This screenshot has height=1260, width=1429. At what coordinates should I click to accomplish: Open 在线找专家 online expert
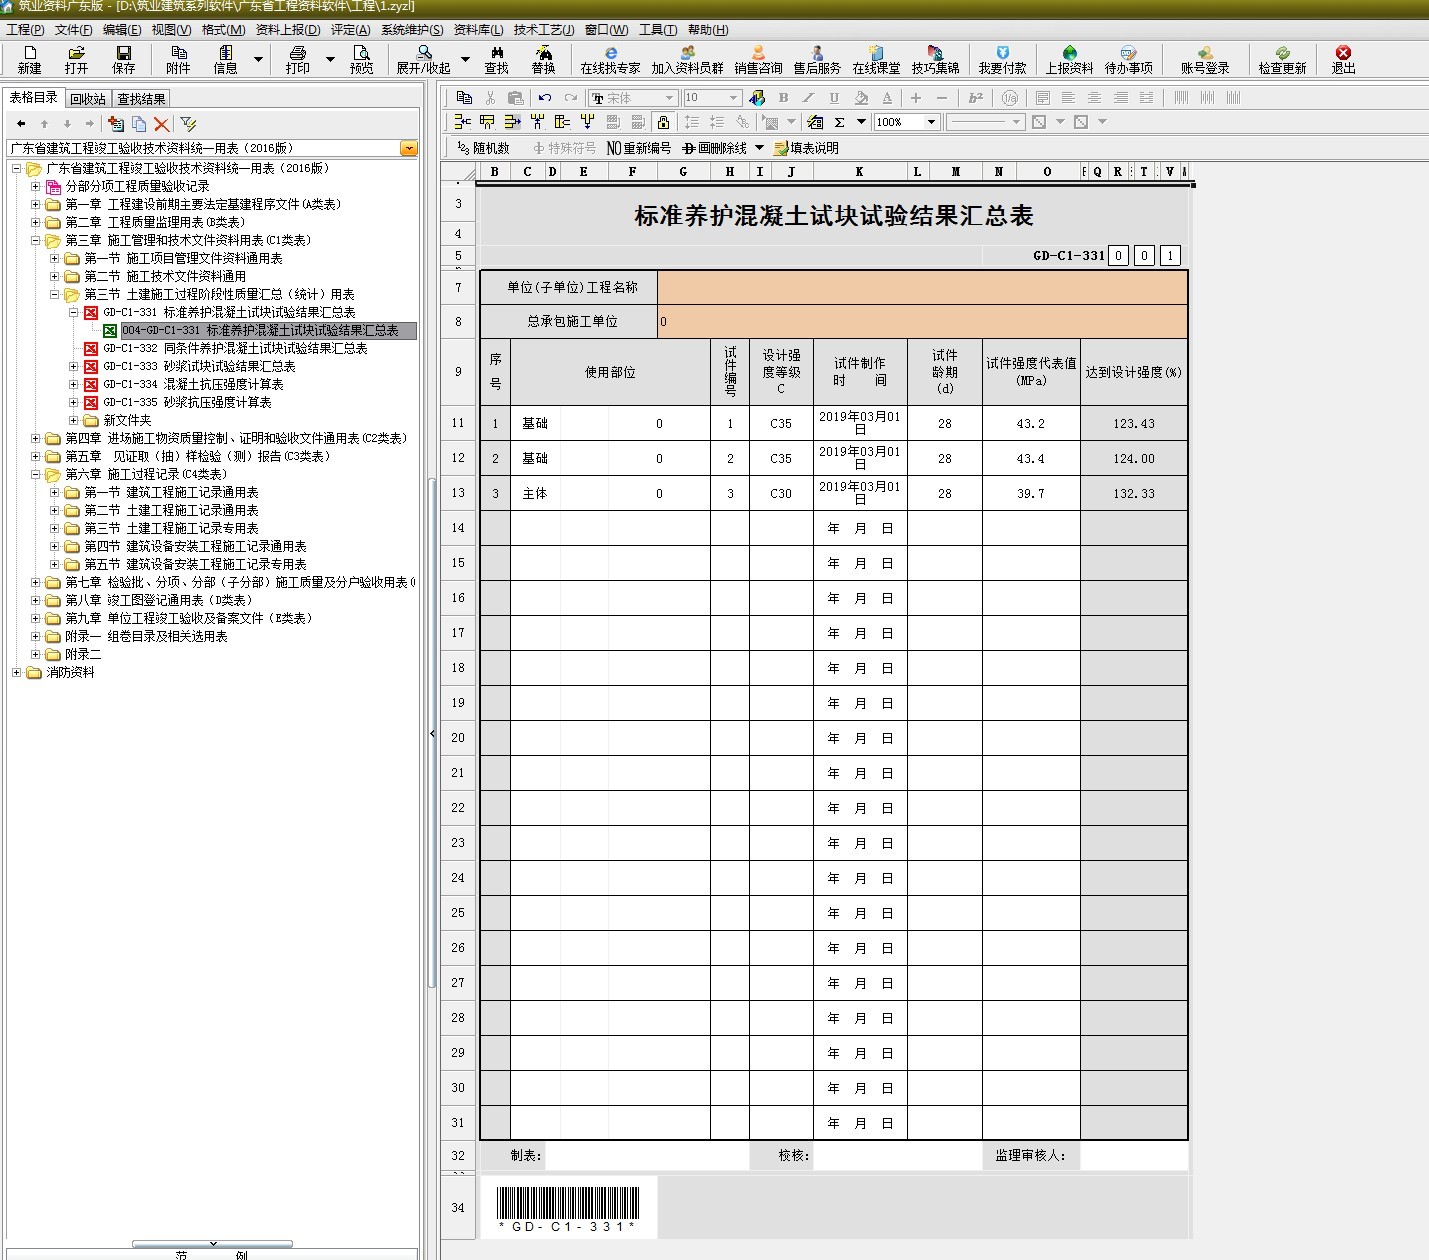pyautogui.click(x=610, y=60)
